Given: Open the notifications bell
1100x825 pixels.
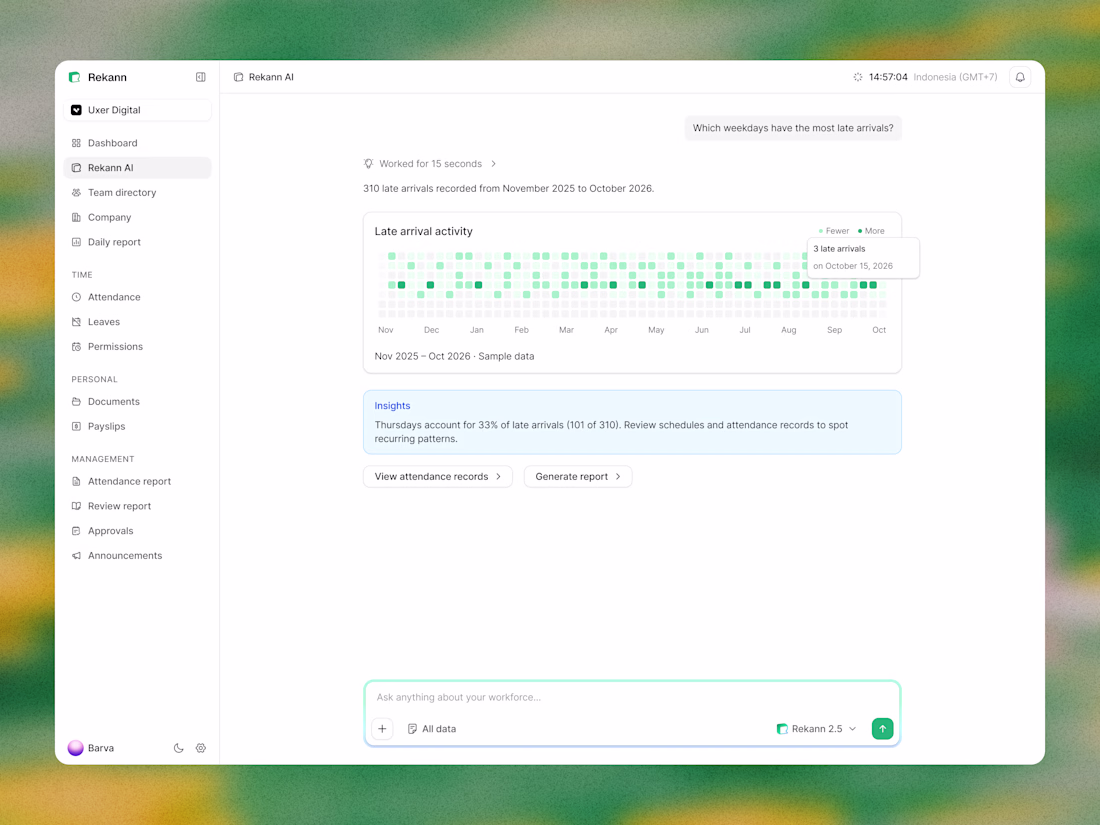Looking at the screenshot, I should pos(1020,77).
